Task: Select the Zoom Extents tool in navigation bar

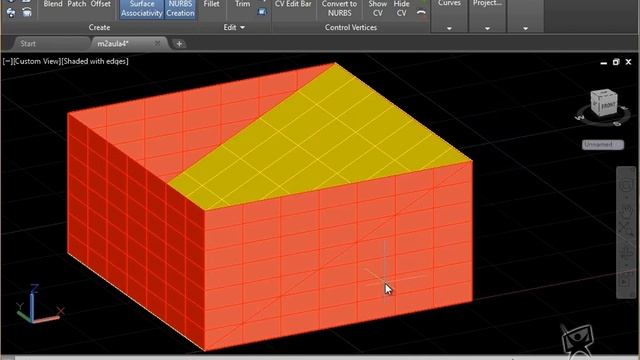Action: click(x=626, y=229)
